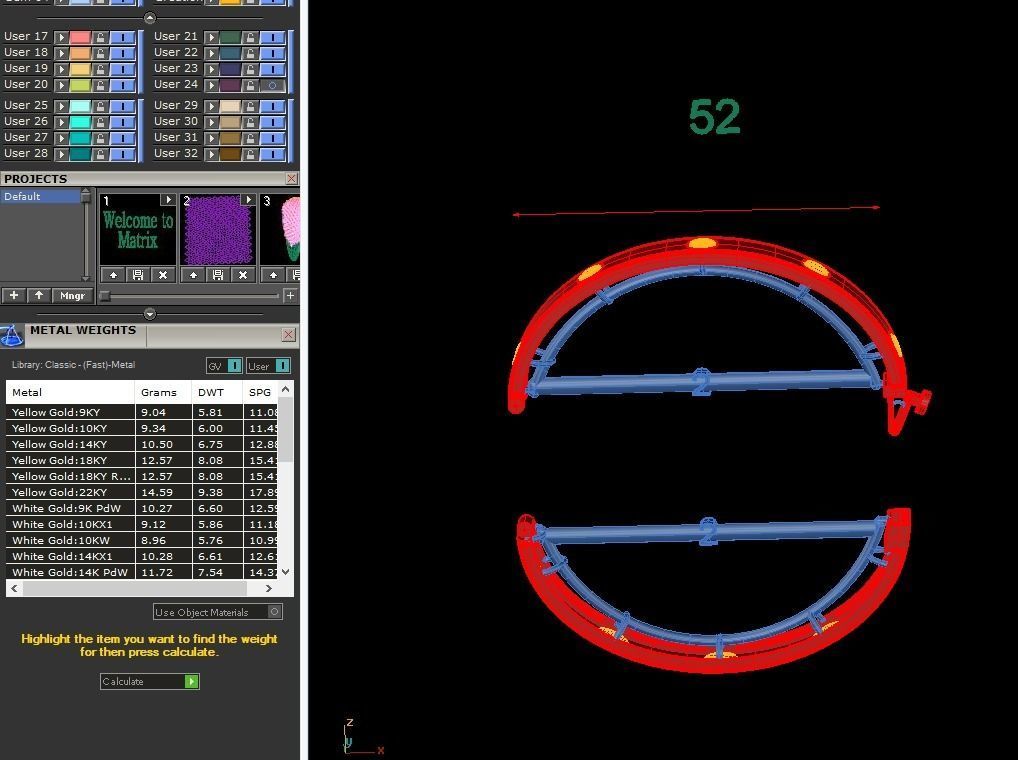Screen dimensions: 1018x760
Task: Toggle visibility of layer User 17
Action: point(122,38)
